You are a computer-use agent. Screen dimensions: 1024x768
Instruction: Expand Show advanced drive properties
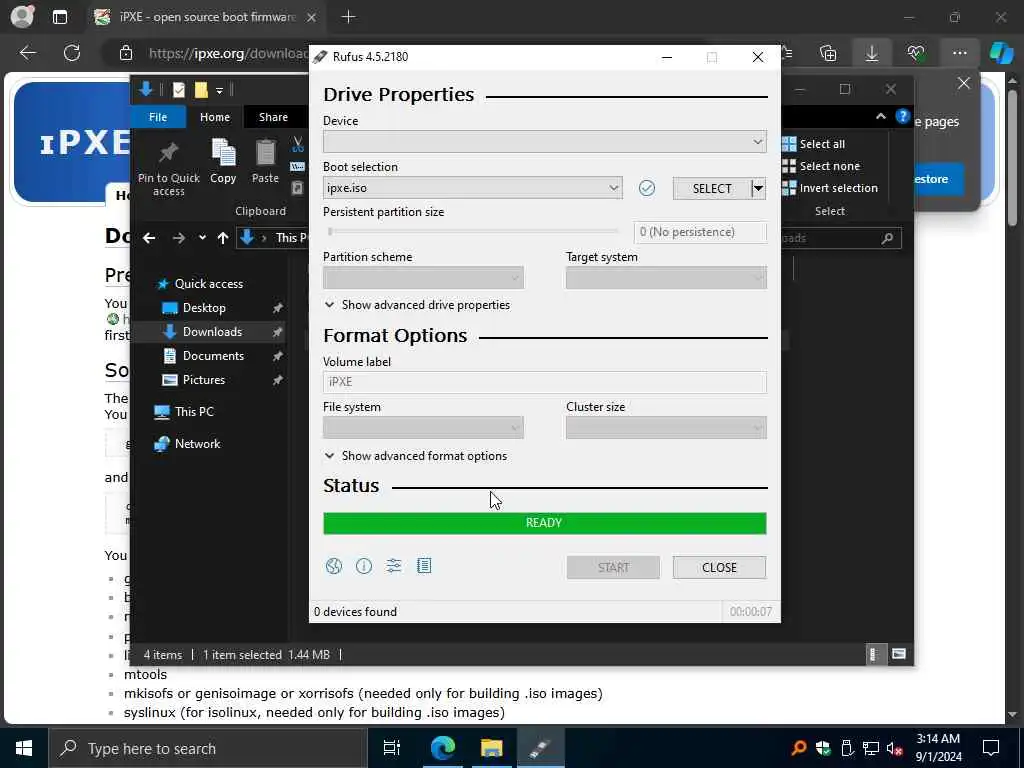[x=417, y=305]
